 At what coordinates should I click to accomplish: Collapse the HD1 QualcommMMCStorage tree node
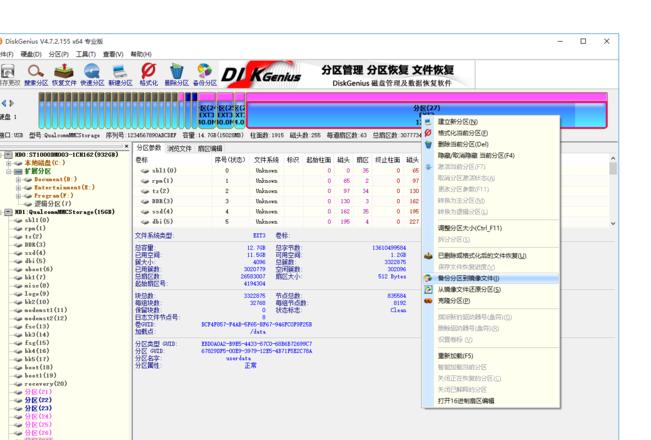click(1, 212)
